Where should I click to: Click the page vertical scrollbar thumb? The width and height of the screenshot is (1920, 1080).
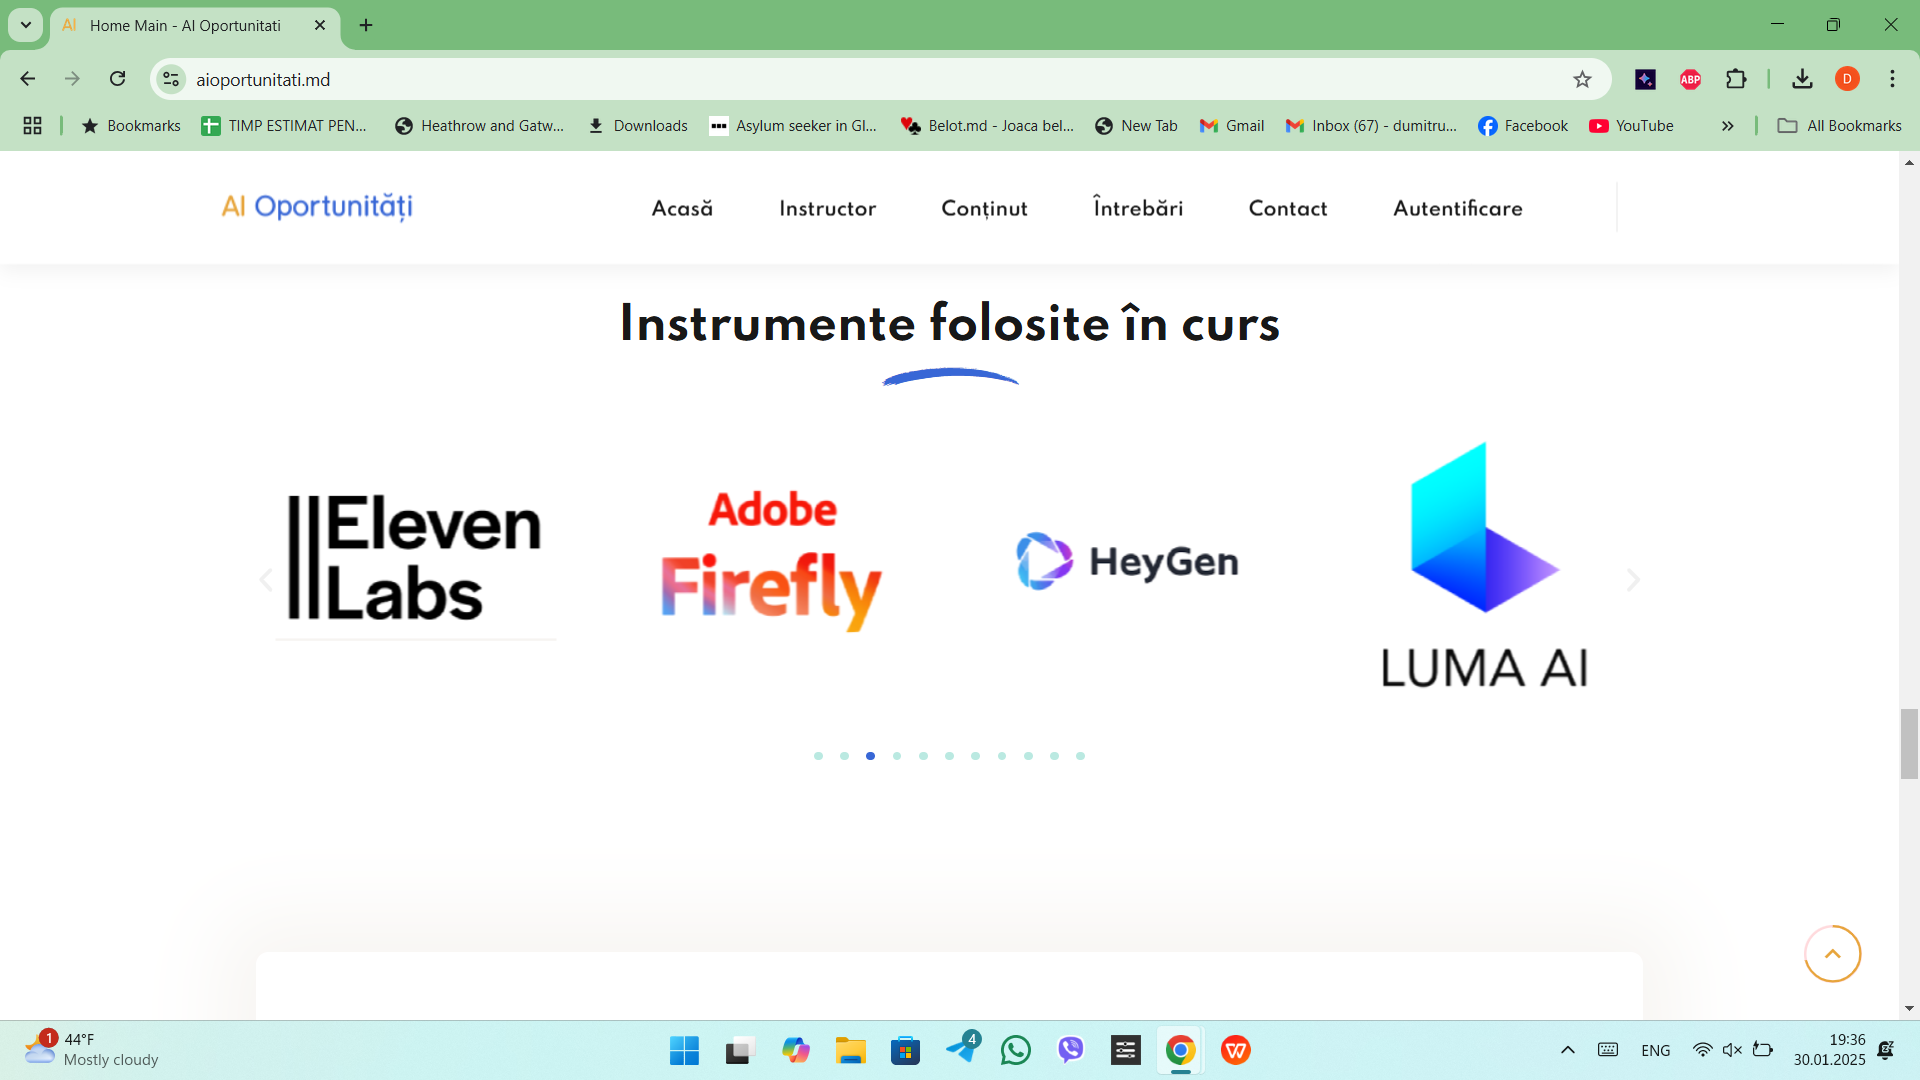pos(1909,743)
